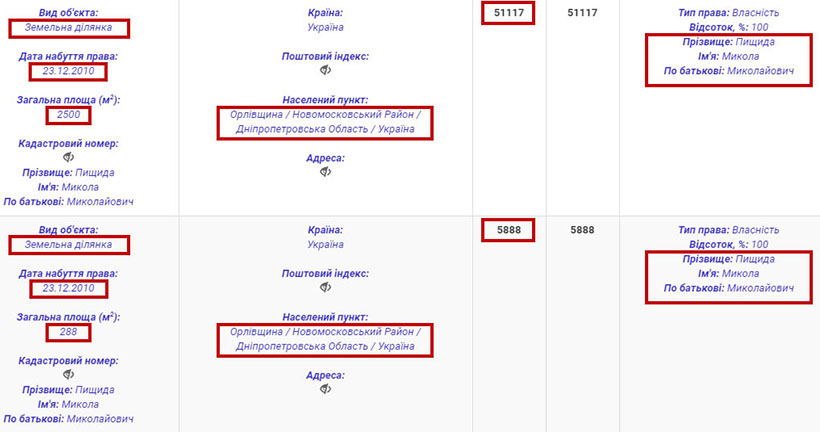Click hidden-eye icon under top row's Кадастровий номер
The image size is (820, 432).
pyautogui.click(x=68, y=158)
